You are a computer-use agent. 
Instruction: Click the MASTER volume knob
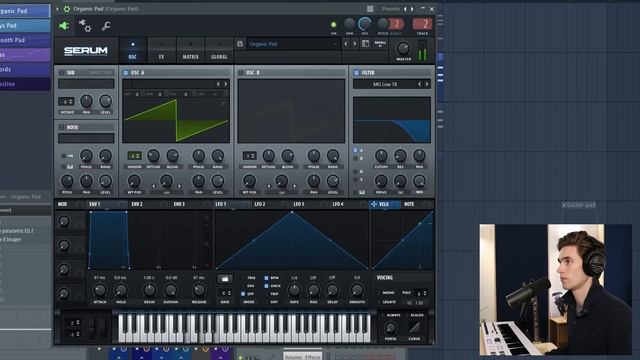(403, 49)
